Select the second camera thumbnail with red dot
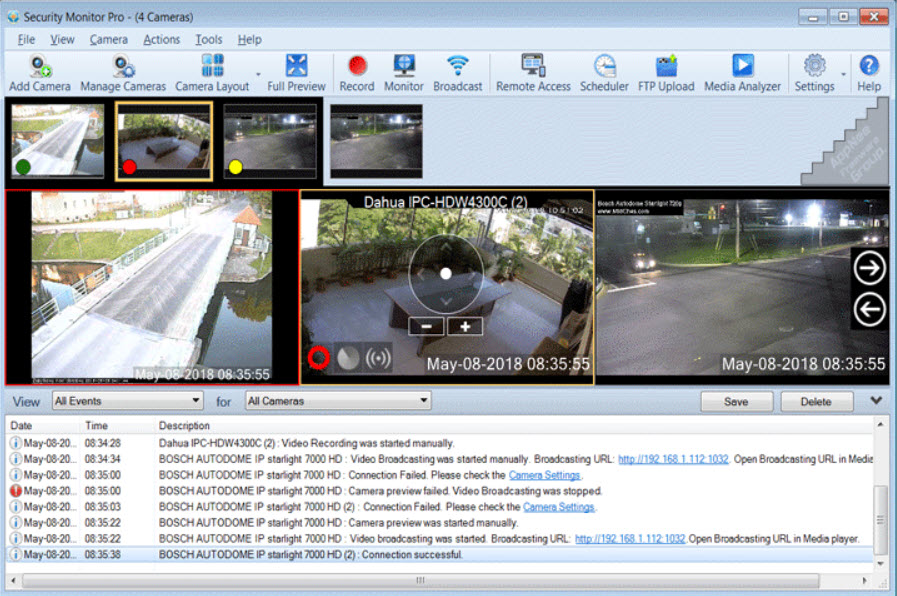Screen dimensions: 897x596 162,140
